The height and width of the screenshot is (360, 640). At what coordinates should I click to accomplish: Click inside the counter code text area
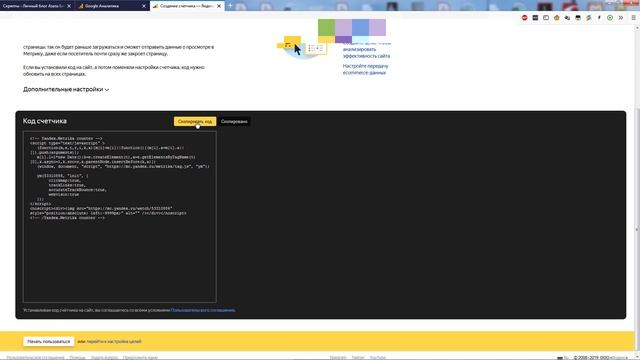tap(120, 217)
